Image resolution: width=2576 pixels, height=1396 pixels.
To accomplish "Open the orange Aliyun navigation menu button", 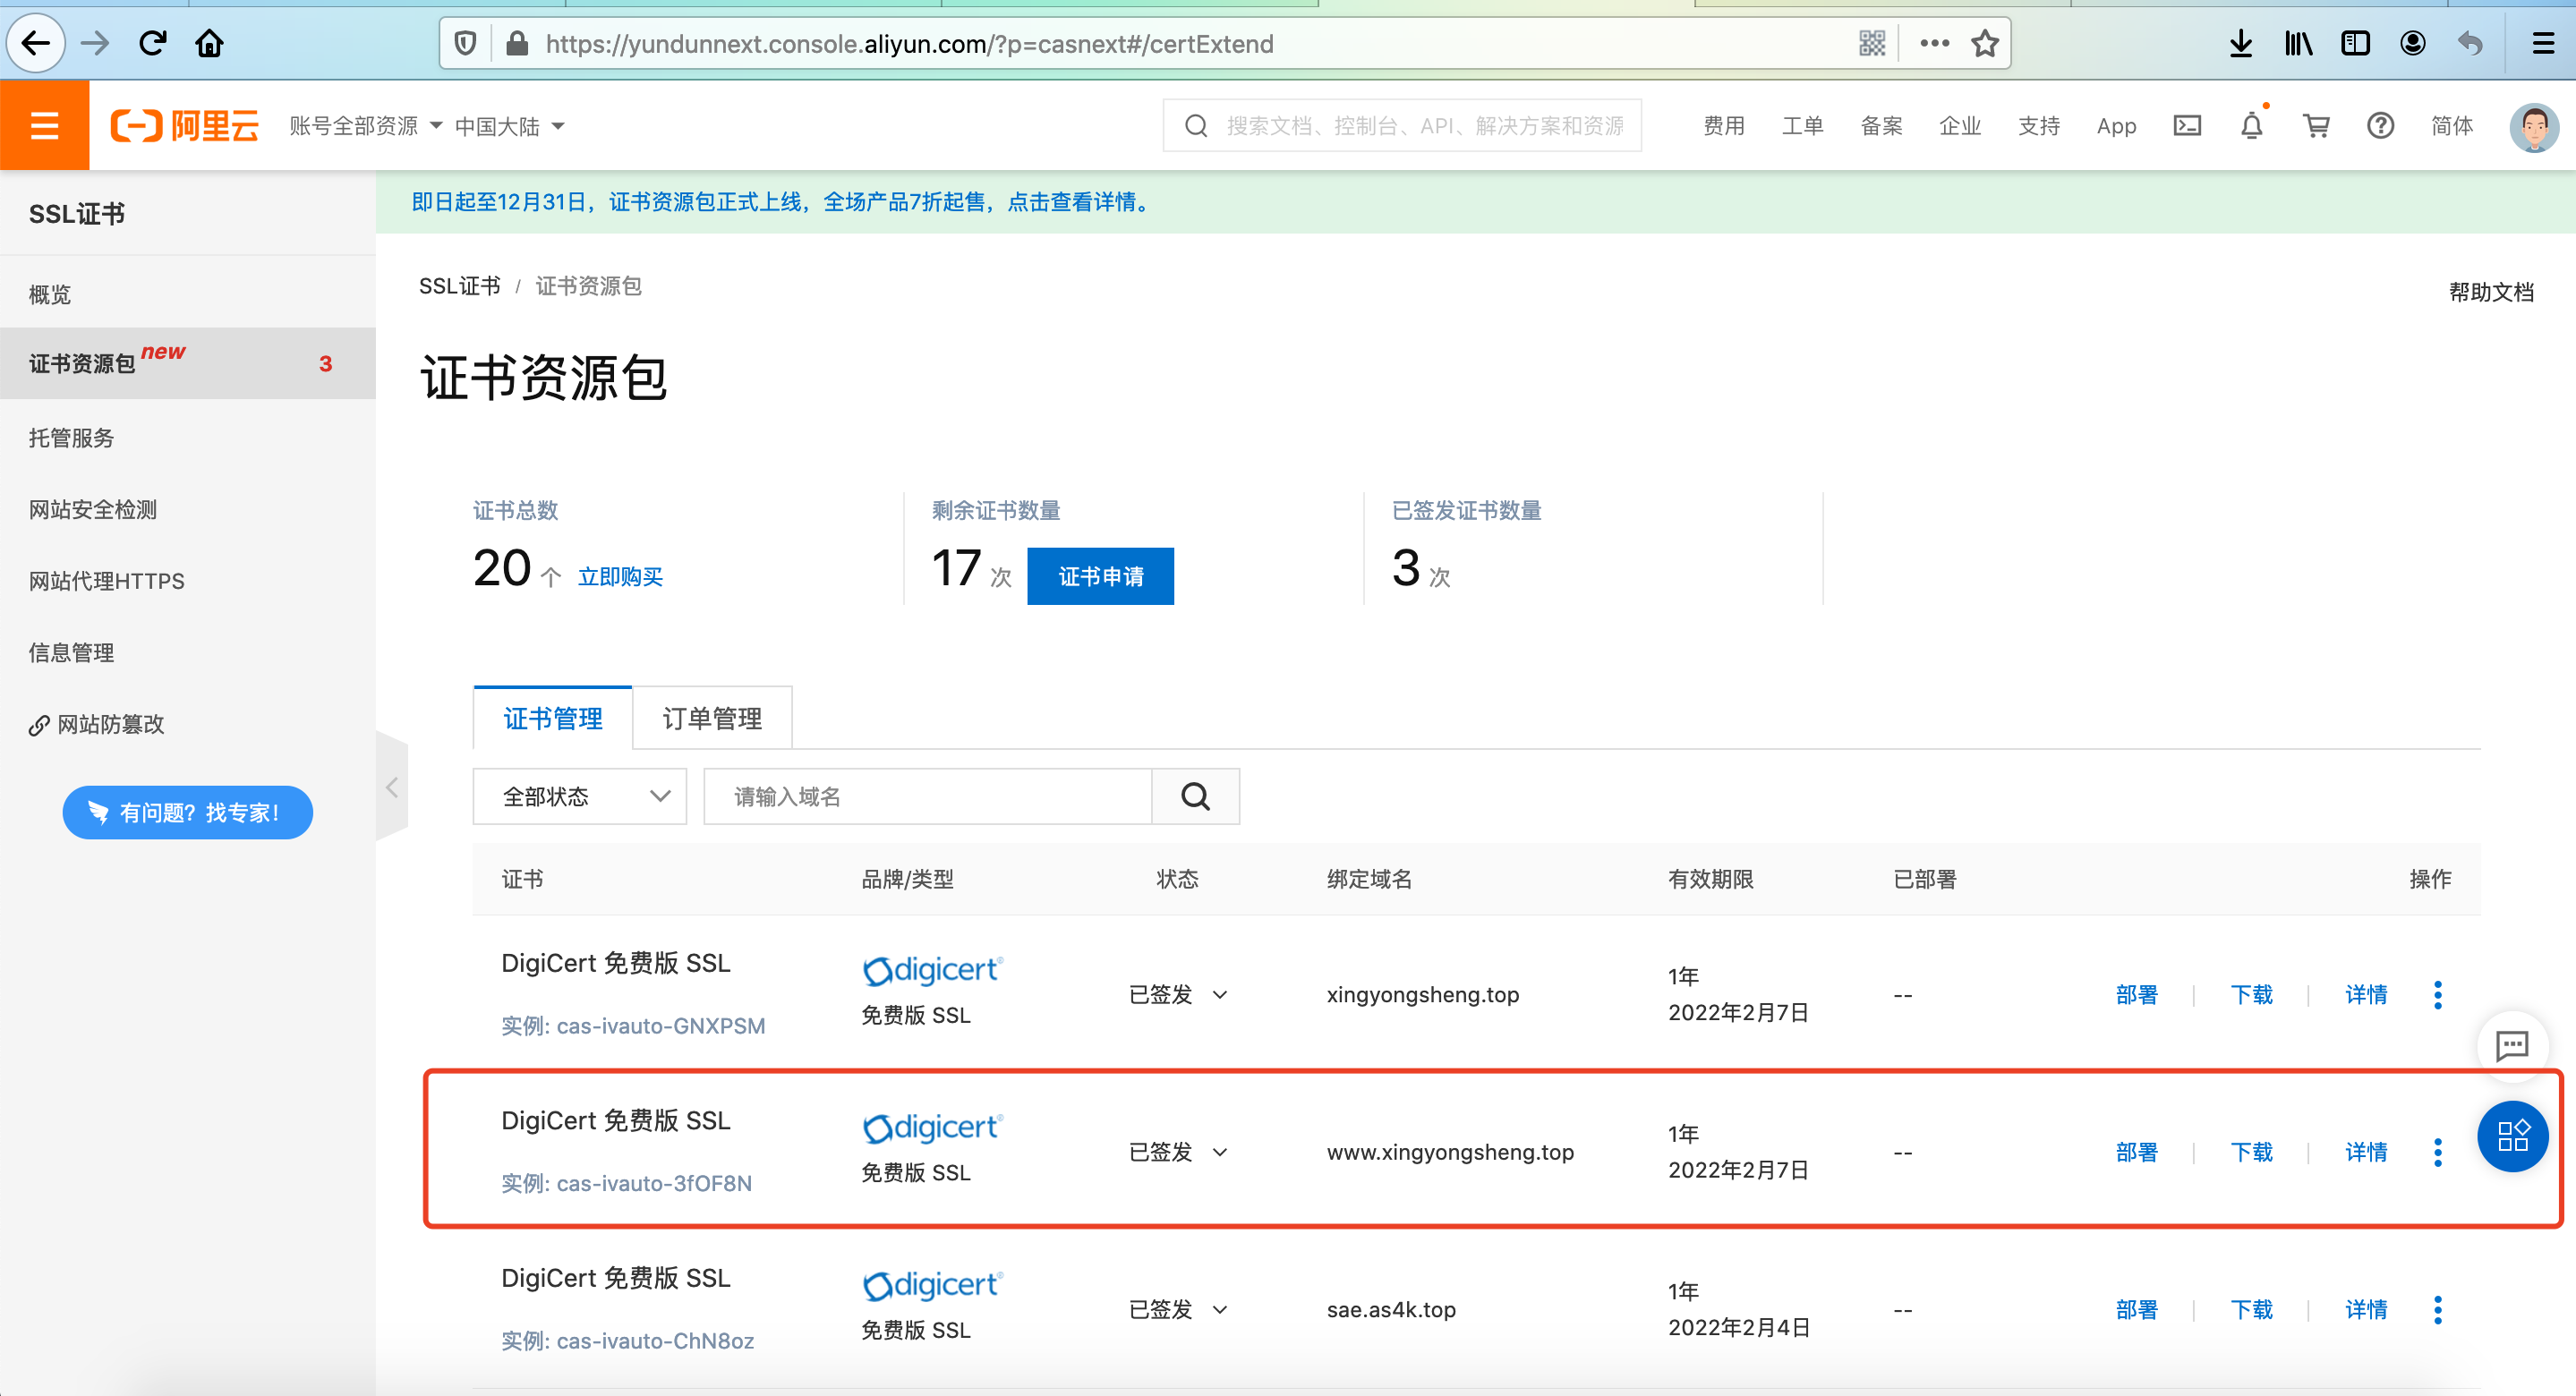I will pyautogui.click(x=44, y=125).
